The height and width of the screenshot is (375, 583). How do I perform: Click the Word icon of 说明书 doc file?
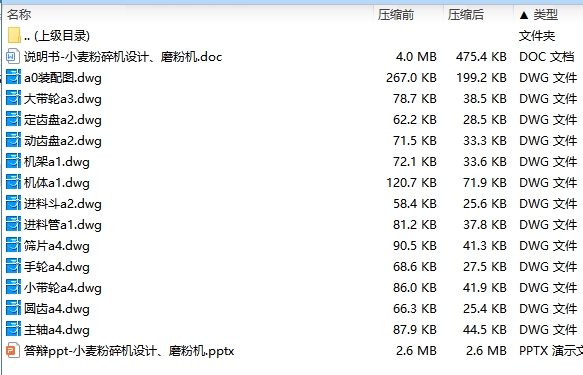coord(13,56)
